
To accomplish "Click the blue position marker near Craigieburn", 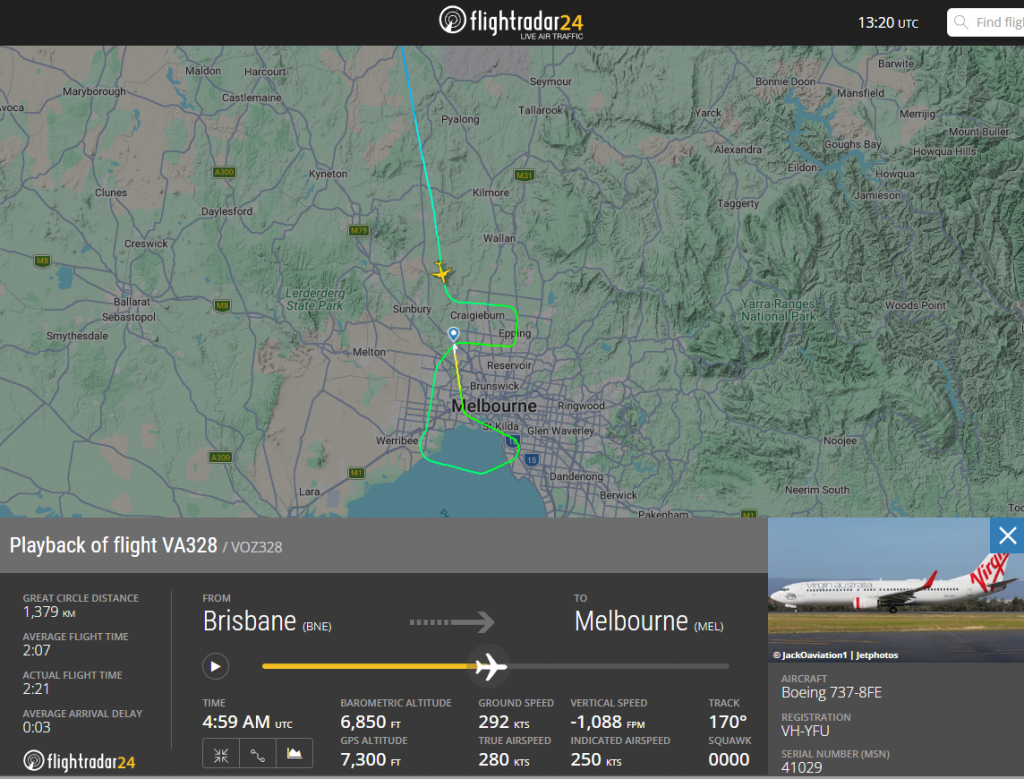I will 452,332.
